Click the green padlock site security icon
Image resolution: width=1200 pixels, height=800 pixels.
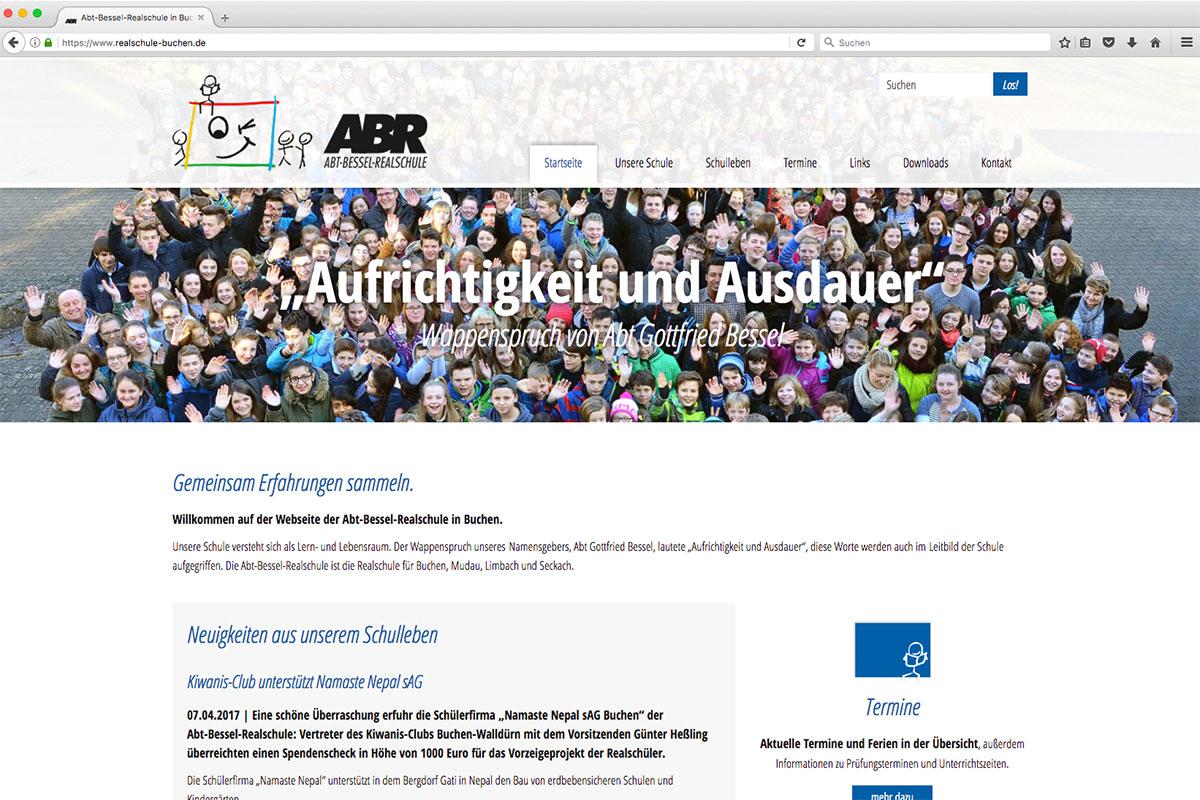(x=48, y=43)
